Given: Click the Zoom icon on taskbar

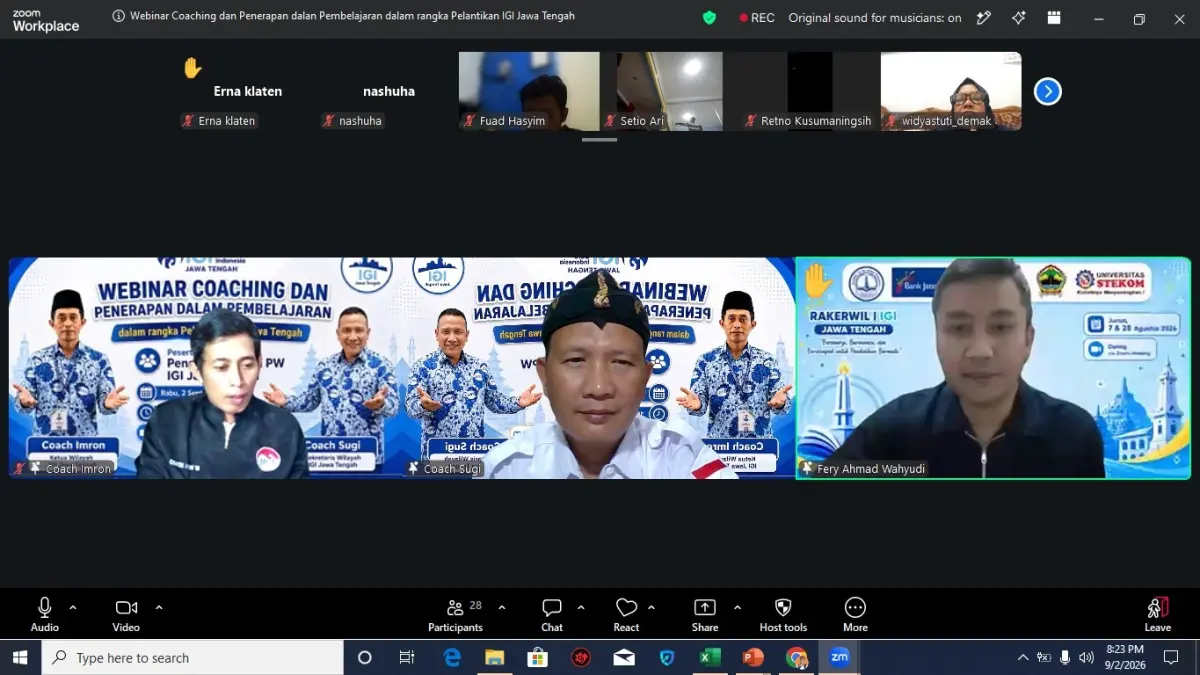Looking at the screenshot, I should click(x=839, y=657).
